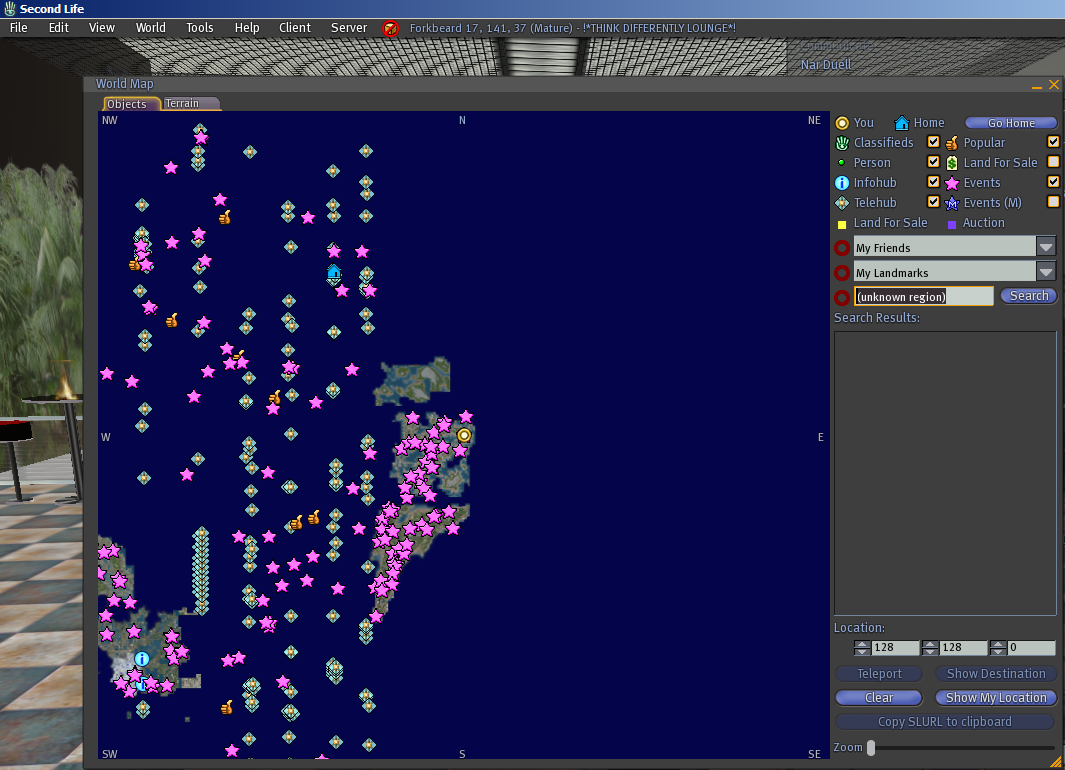Select the Objects tab
Viewport: 1065px width, 770px height.
[131, 103]
